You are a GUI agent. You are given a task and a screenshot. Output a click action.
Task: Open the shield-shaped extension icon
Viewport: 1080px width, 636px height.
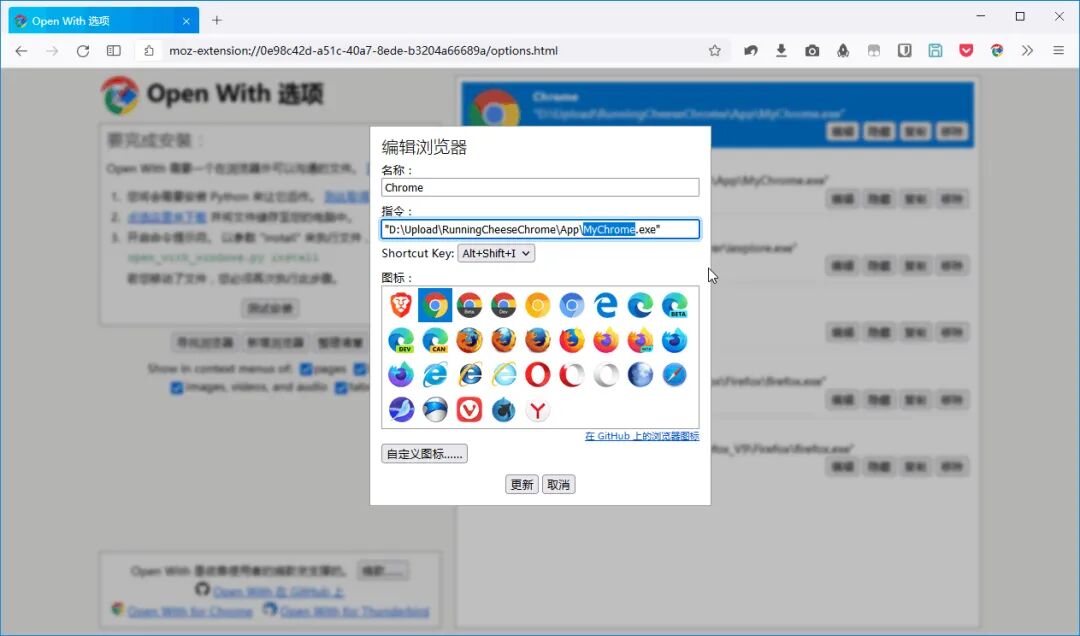[904, 50]
